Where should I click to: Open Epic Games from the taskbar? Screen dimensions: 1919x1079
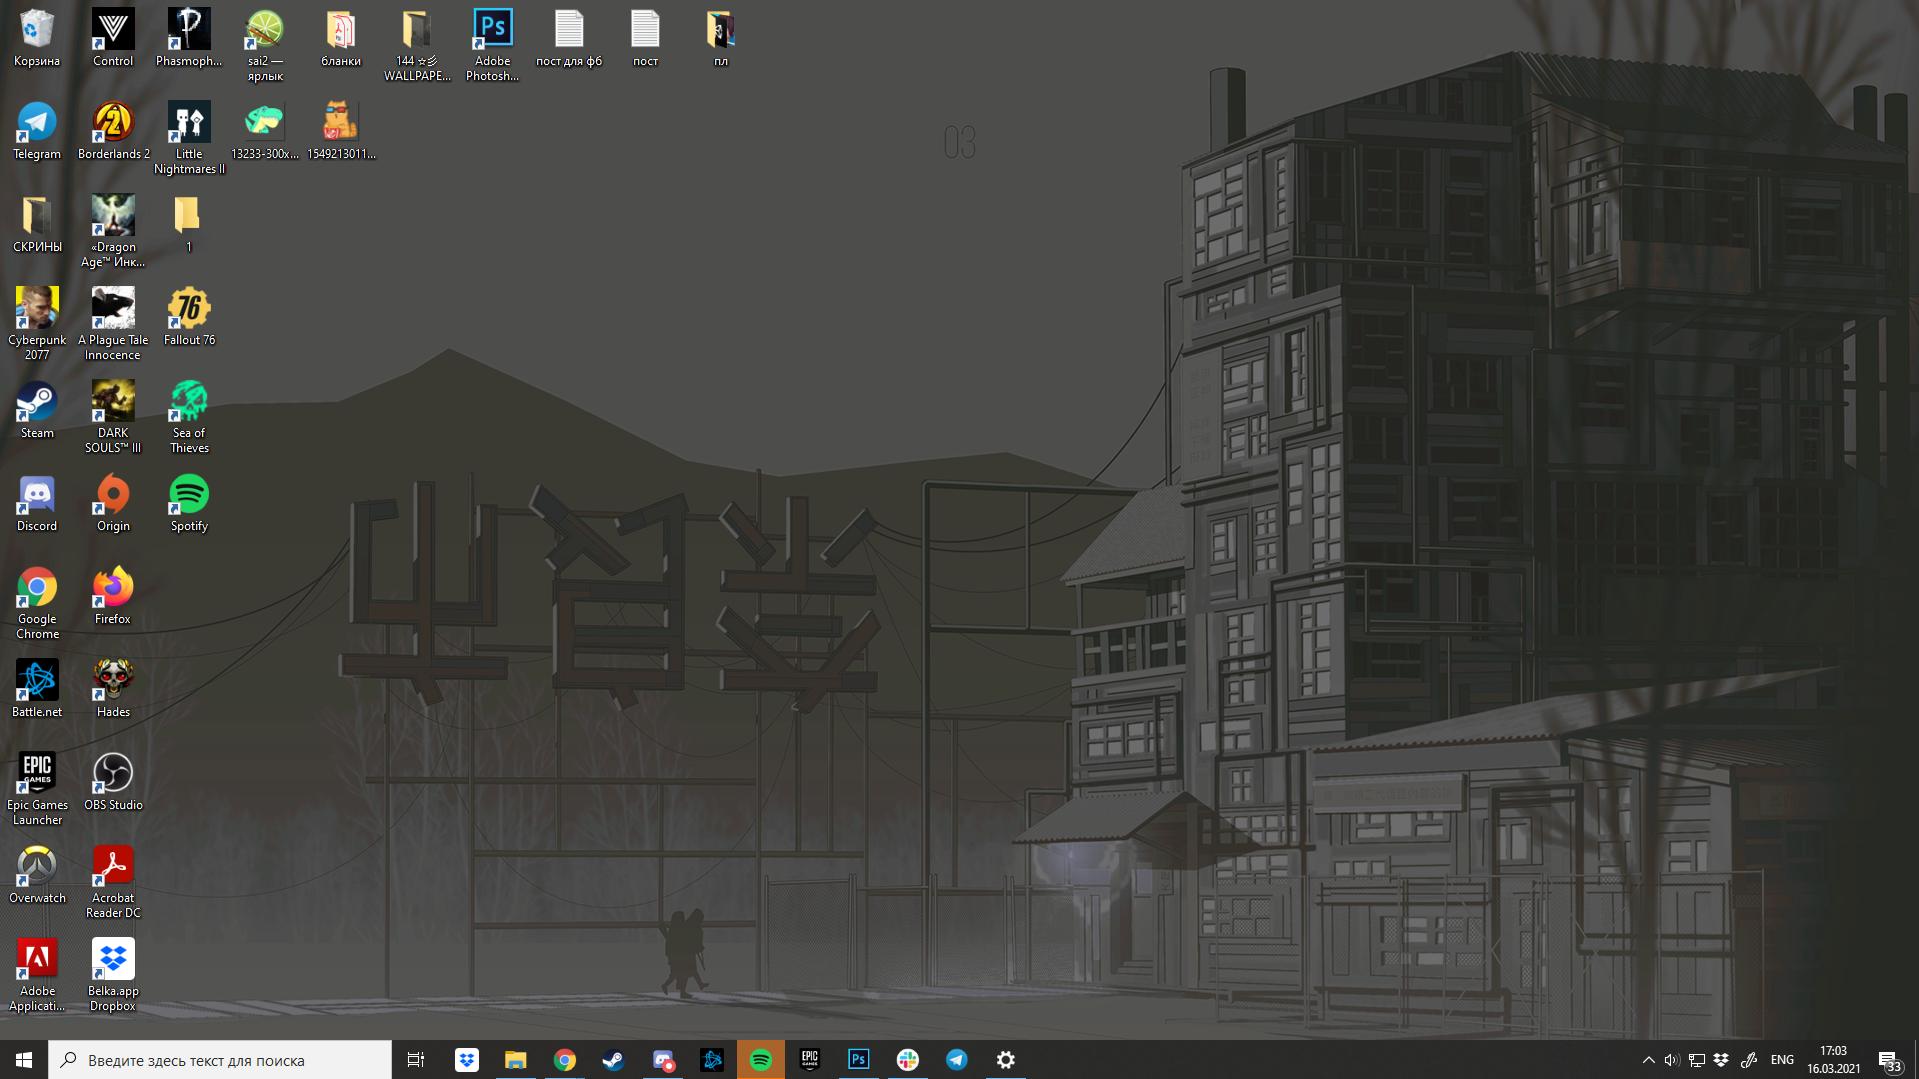(x=810, y=1060)
